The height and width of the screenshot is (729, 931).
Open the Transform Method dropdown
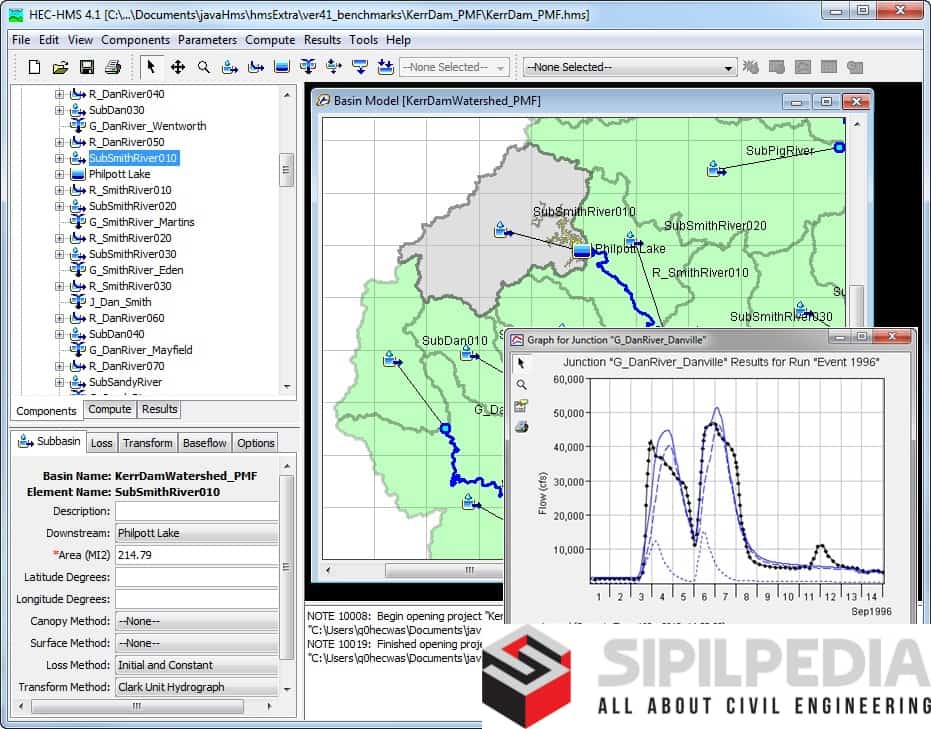tap(196, 687)
